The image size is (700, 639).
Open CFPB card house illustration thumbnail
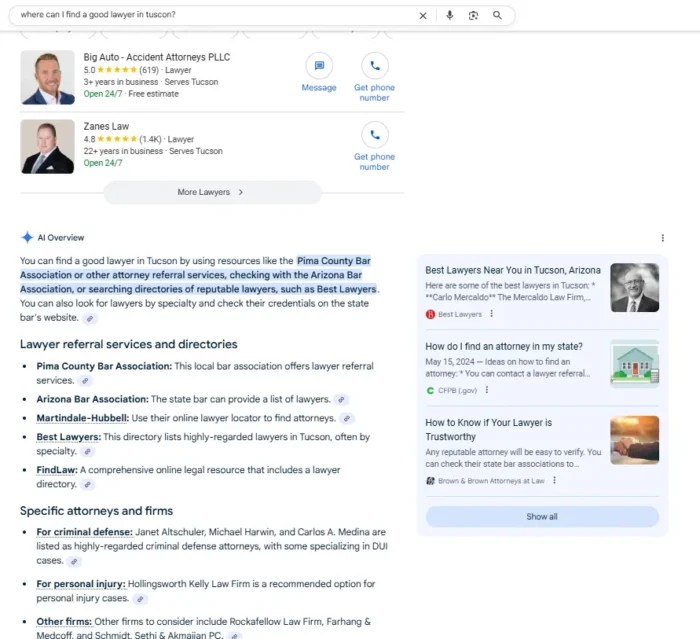[x=634, y=363]
